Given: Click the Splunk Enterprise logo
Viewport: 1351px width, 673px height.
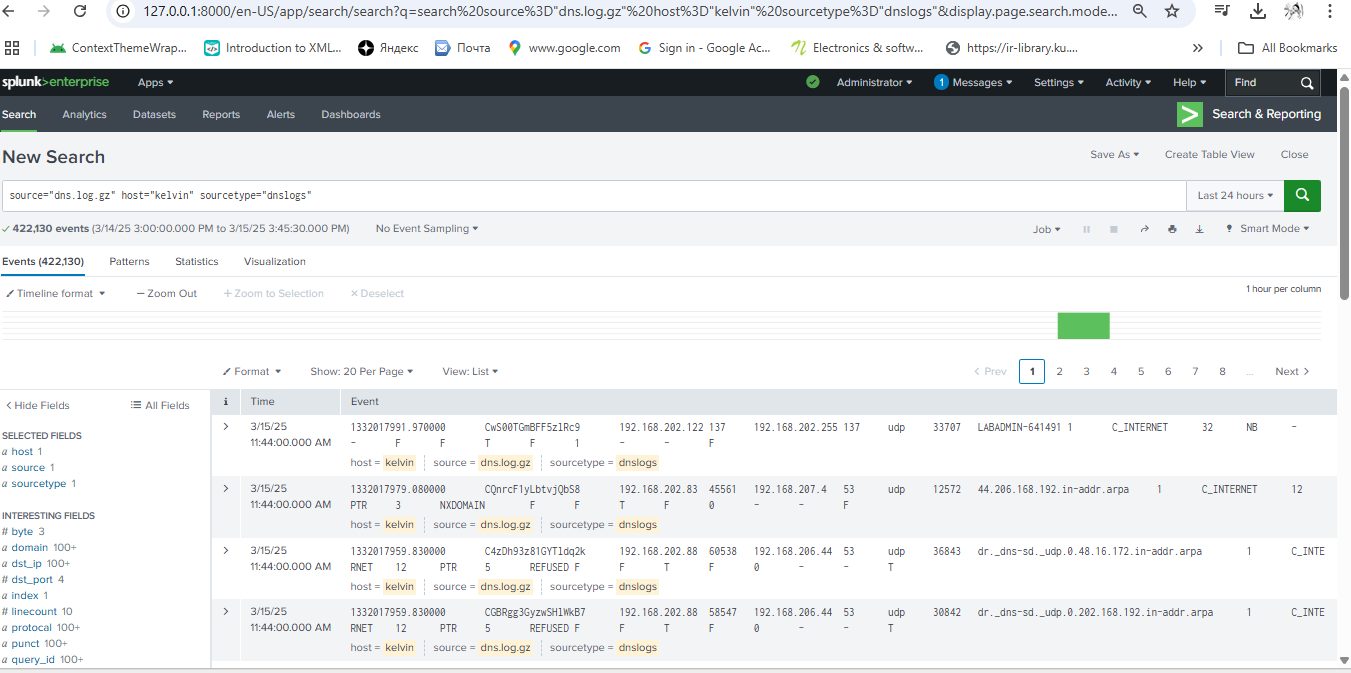Looking at the screenshot, I should tap(56, 82).
